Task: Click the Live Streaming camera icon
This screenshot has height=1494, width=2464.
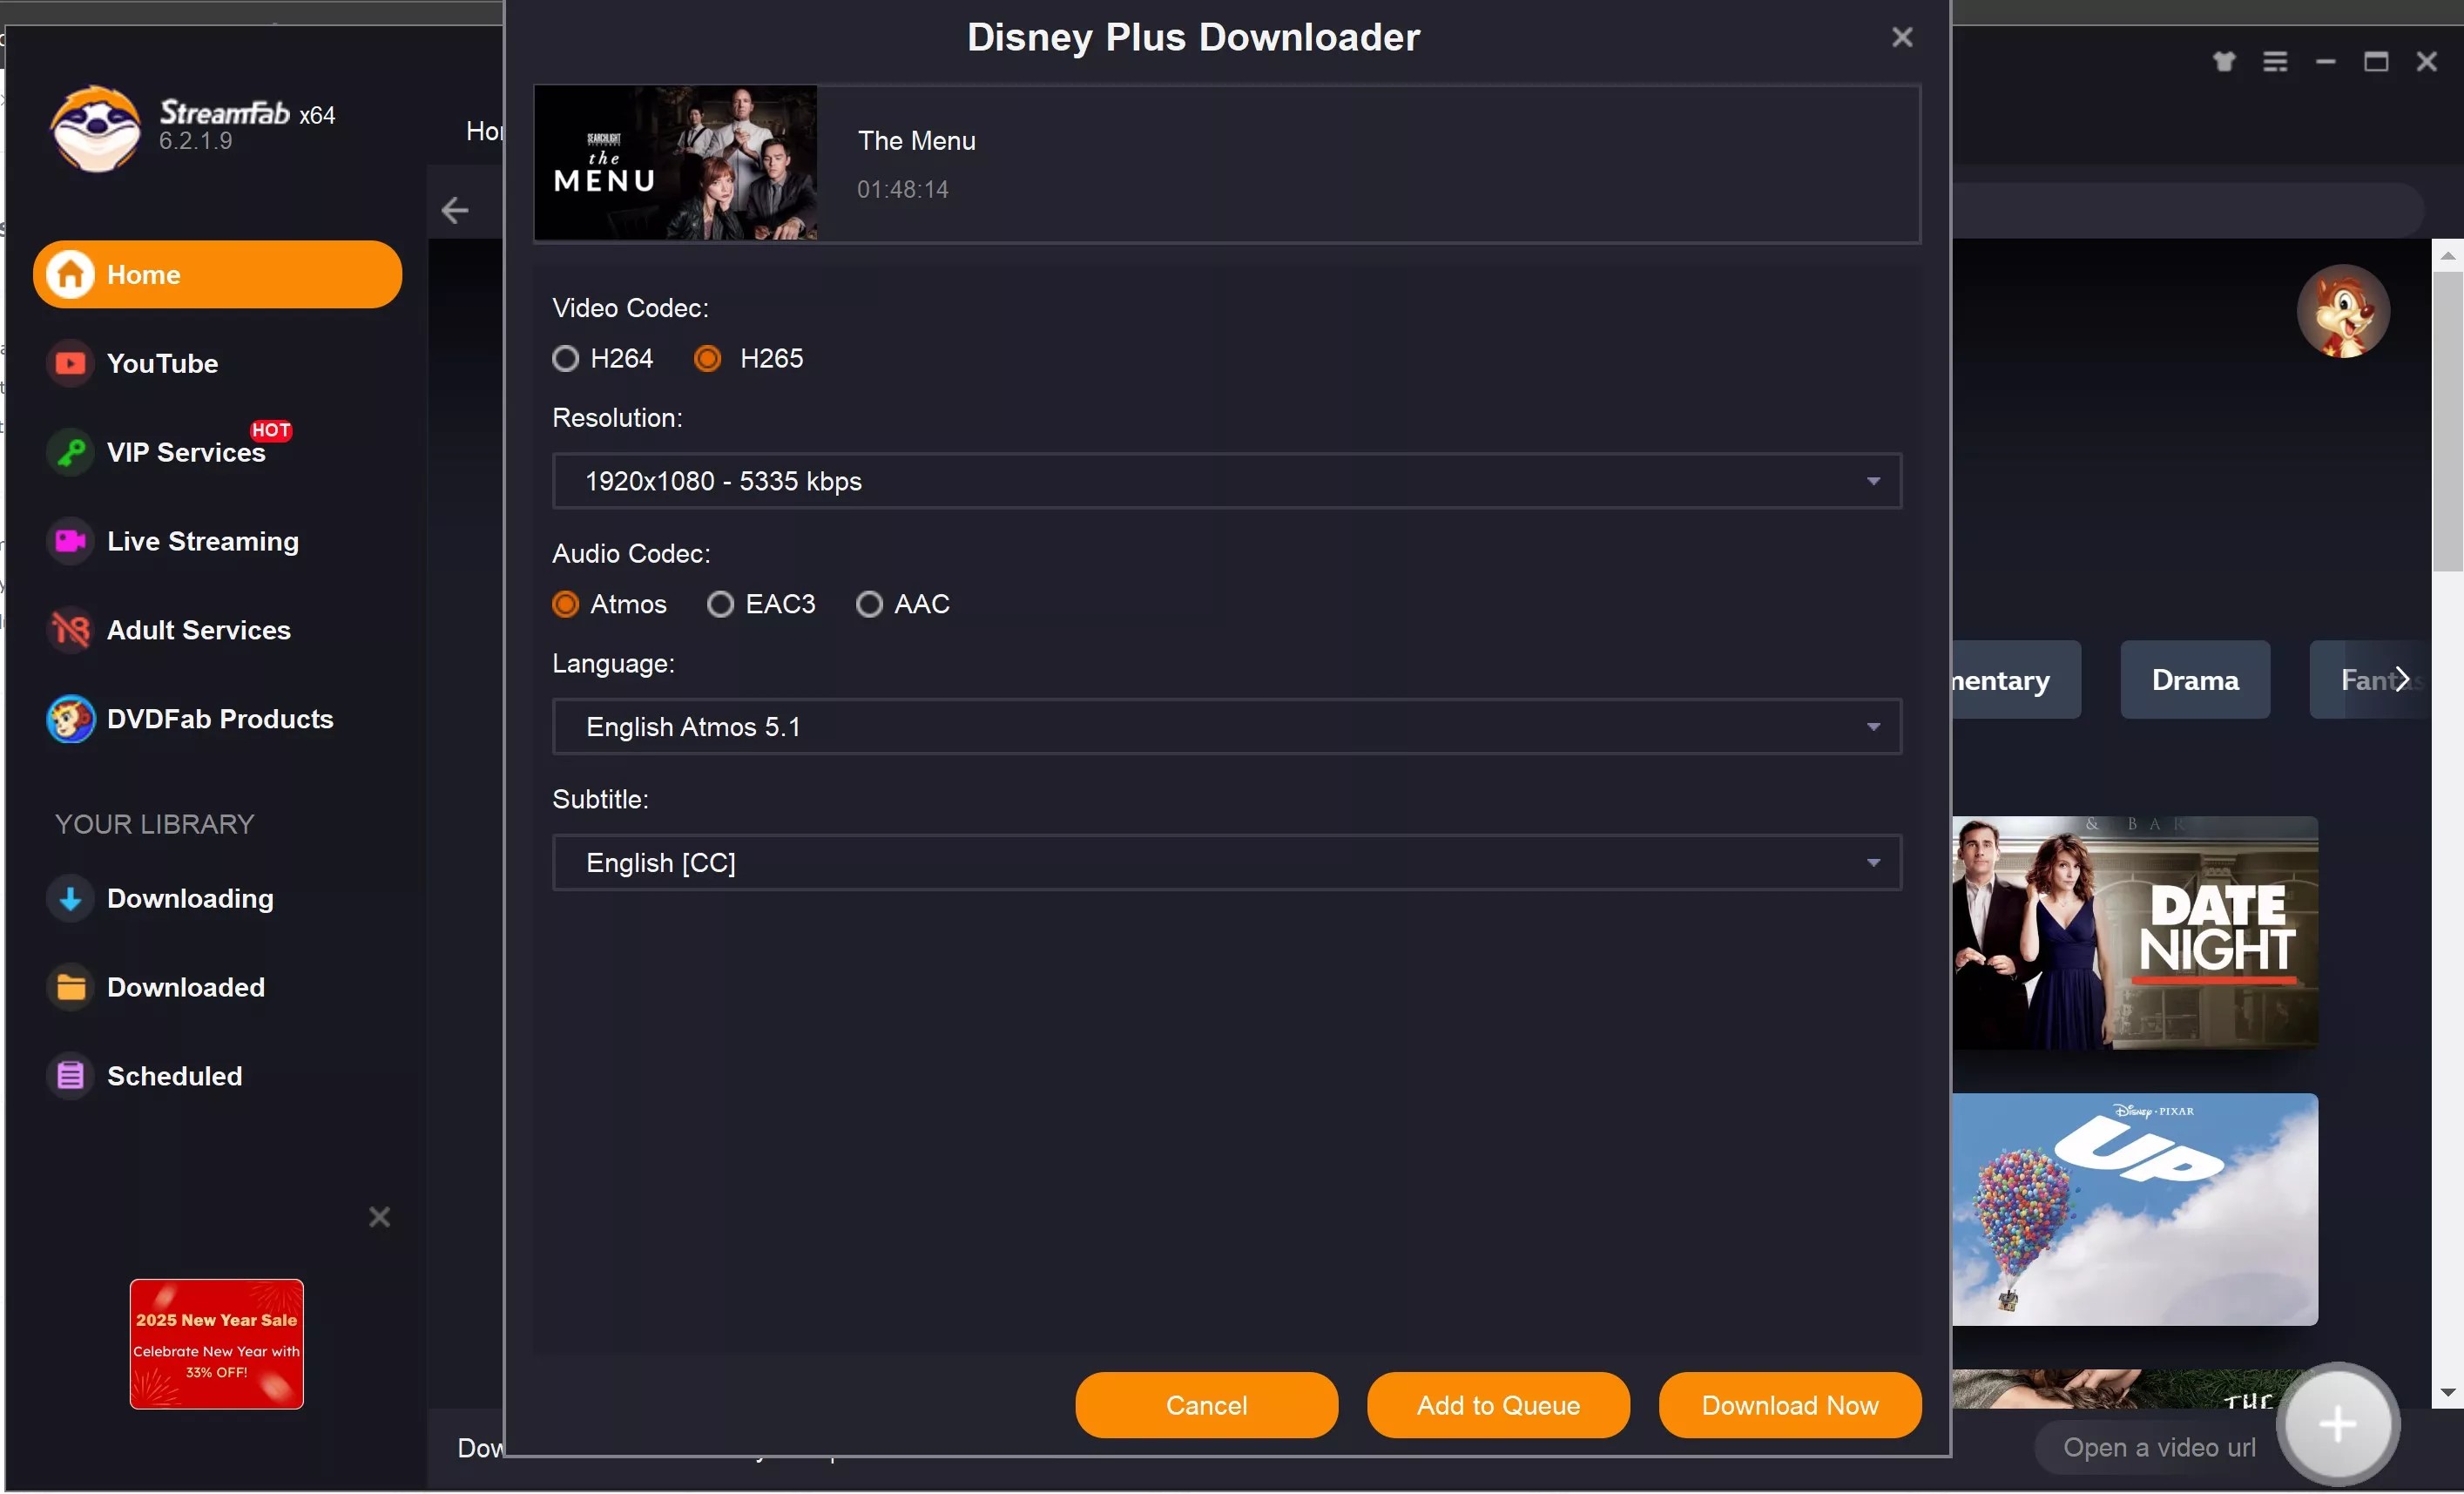Action: pos(70,541)
